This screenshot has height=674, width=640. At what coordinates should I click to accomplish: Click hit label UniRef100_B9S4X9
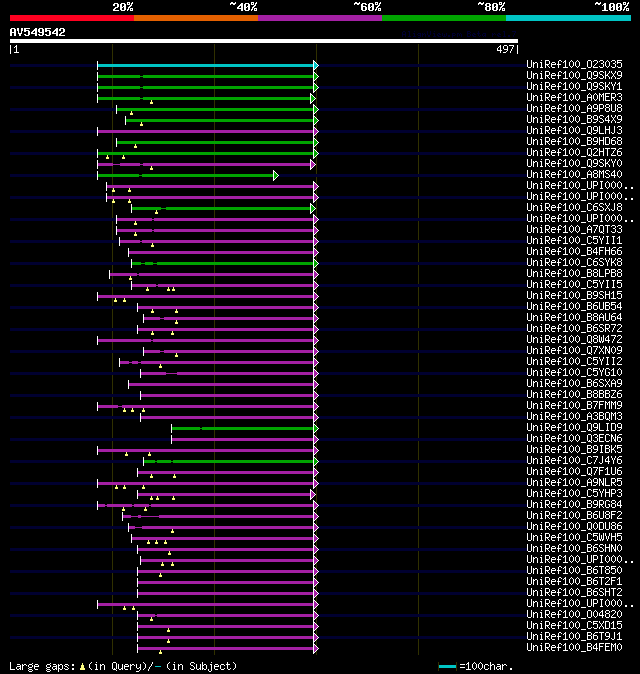(574, 119)
